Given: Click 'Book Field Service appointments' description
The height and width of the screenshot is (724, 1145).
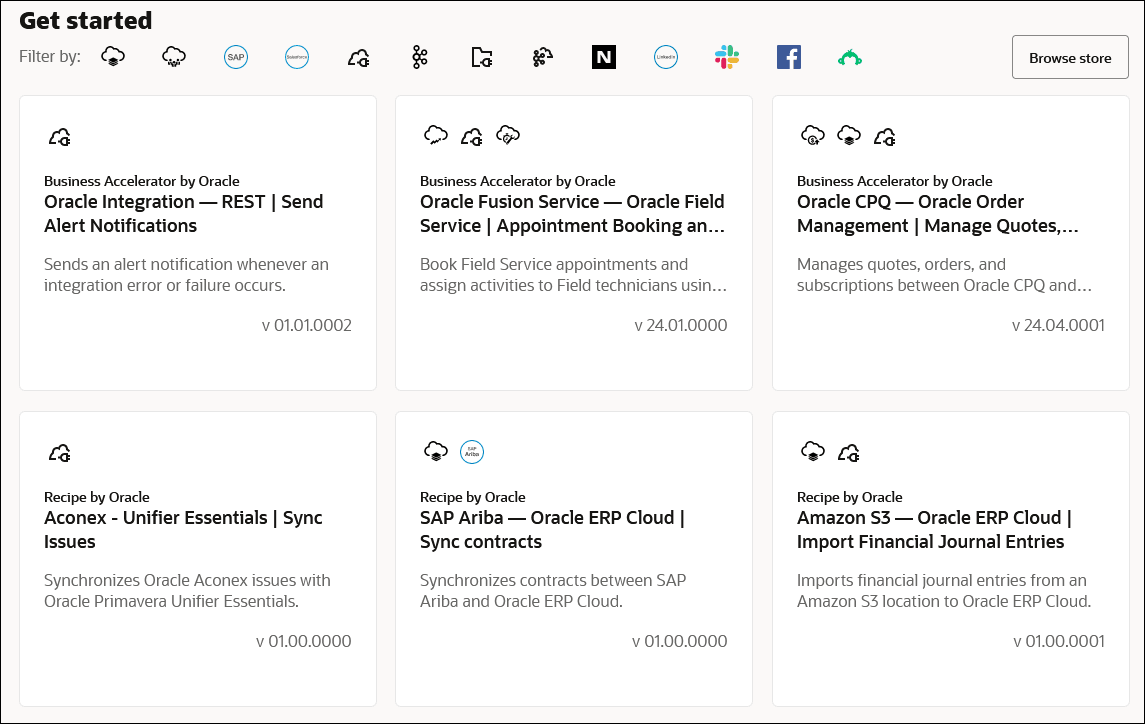Looking at the screenshot, I should 573,275.
